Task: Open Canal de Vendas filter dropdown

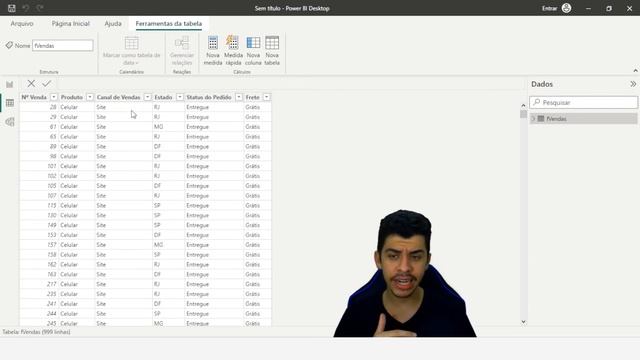Action: point(147,97)
